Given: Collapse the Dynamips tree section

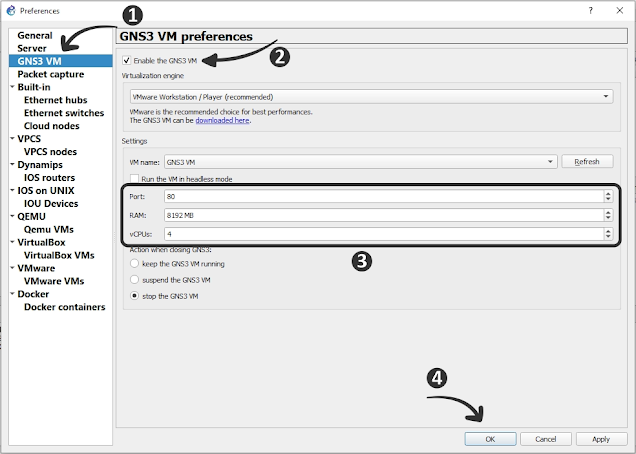Looking at the screenshot, I should (12, 164).
